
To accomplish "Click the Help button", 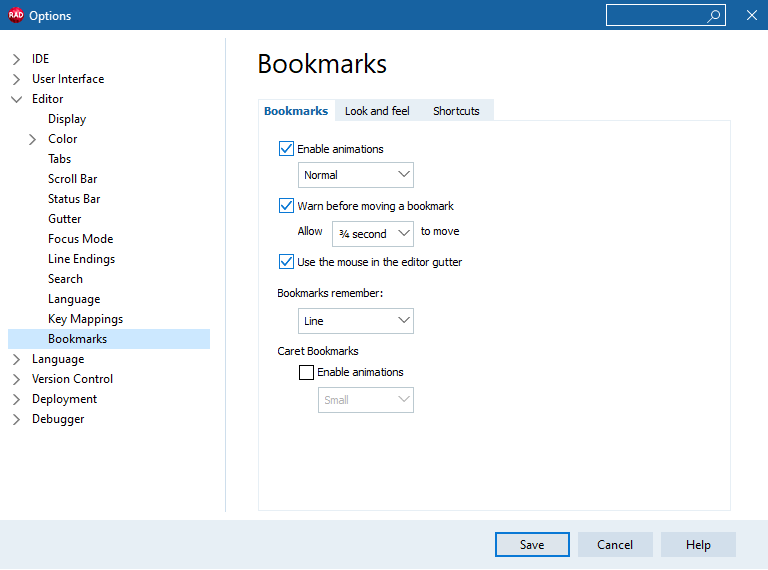I will (698, 545).
